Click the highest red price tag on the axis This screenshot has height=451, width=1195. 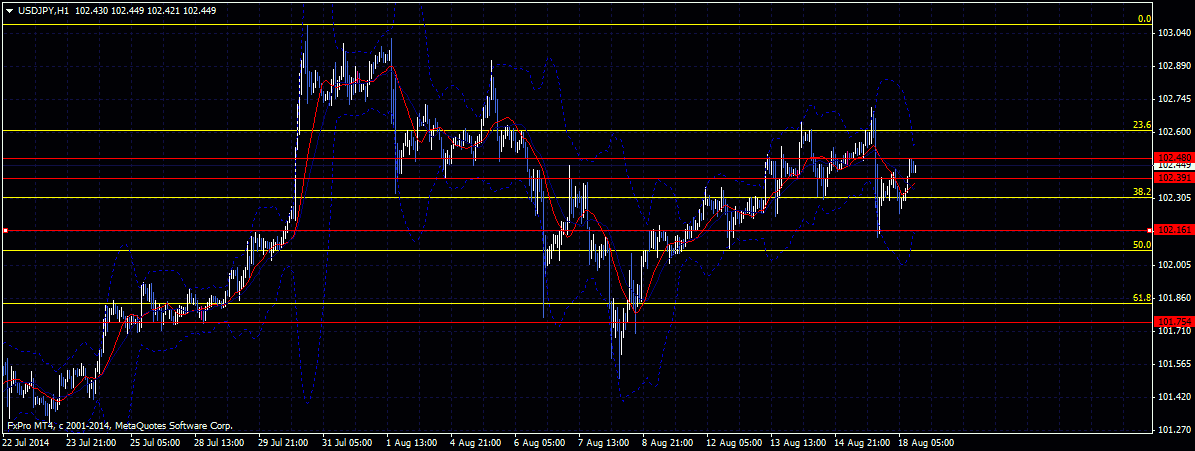pos(1172,158)
